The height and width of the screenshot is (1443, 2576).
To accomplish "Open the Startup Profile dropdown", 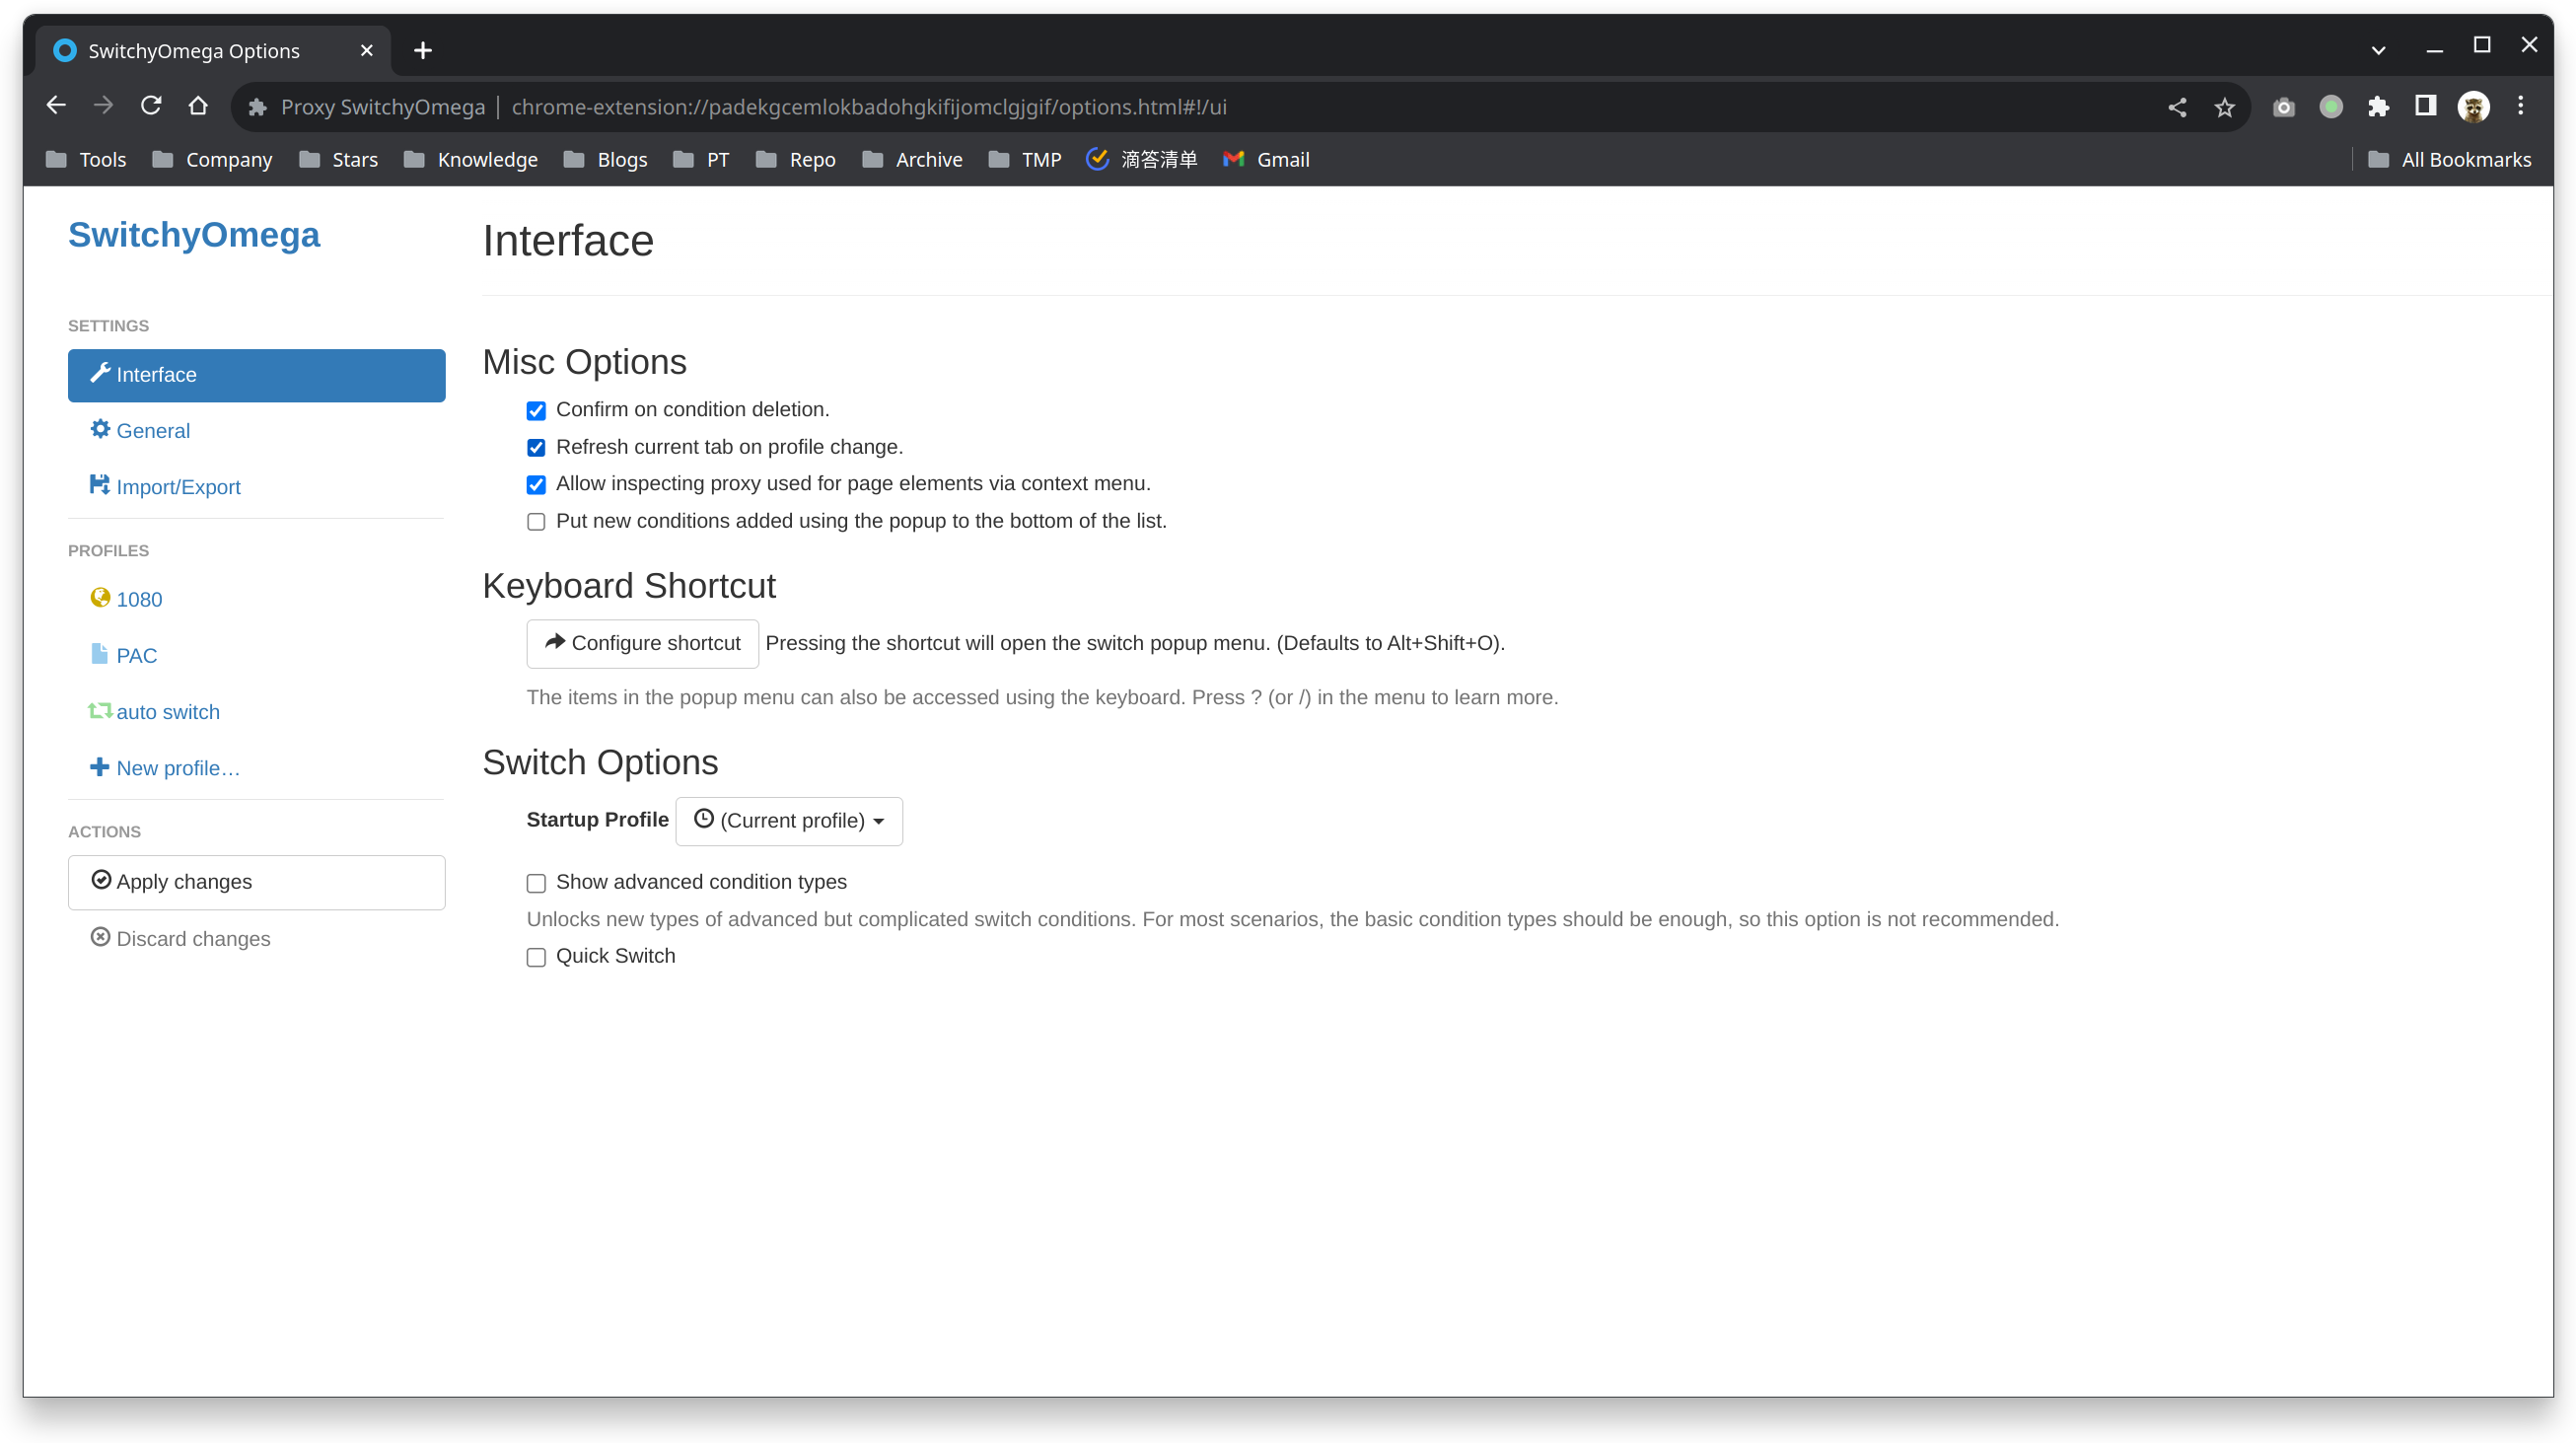I will pos(789,821).
